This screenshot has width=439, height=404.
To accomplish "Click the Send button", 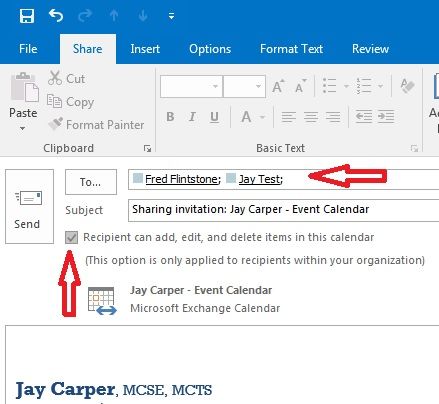I will [x=29, y=206].
